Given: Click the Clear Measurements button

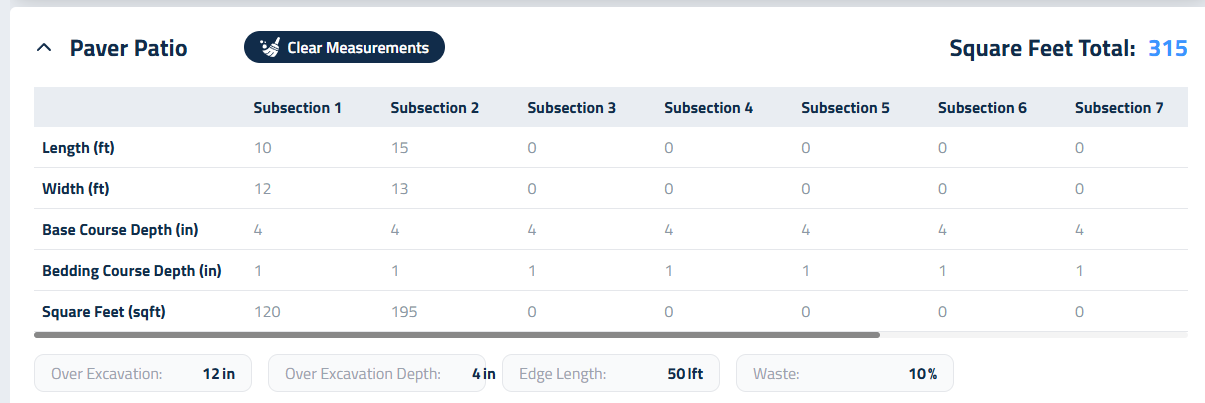Looking at the screenshot, I should coord(344,47).
